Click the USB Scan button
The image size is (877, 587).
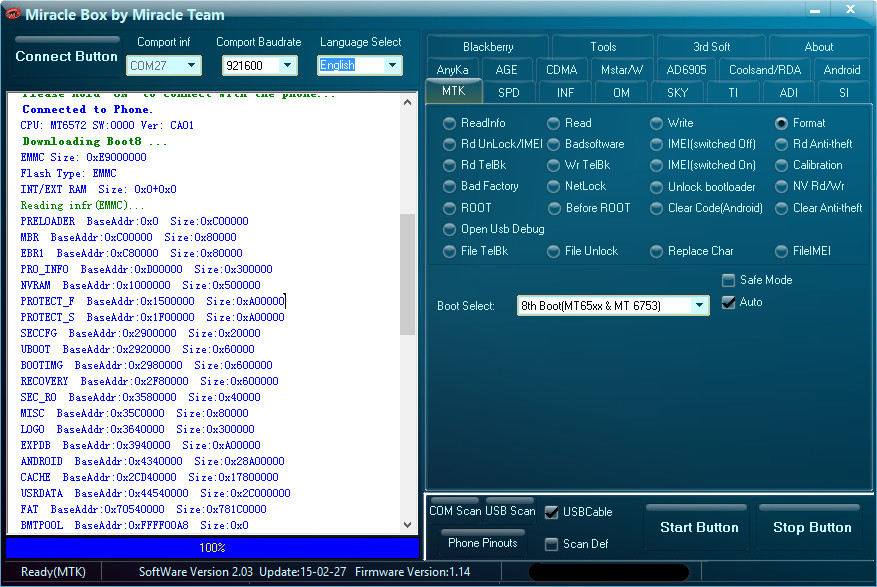pos(510,510)
